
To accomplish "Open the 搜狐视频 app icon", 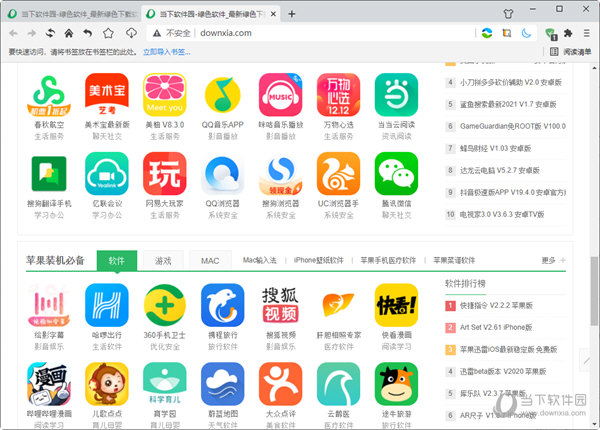I will (x=280, y=305).
